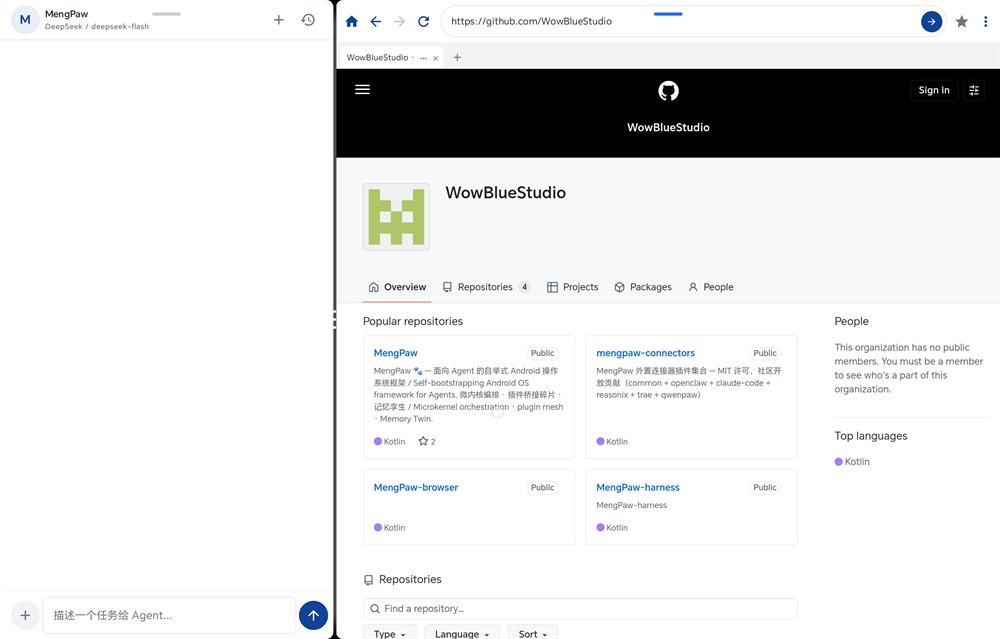
Task: Navigate back in browser
Action: click(x=376, y=21)
